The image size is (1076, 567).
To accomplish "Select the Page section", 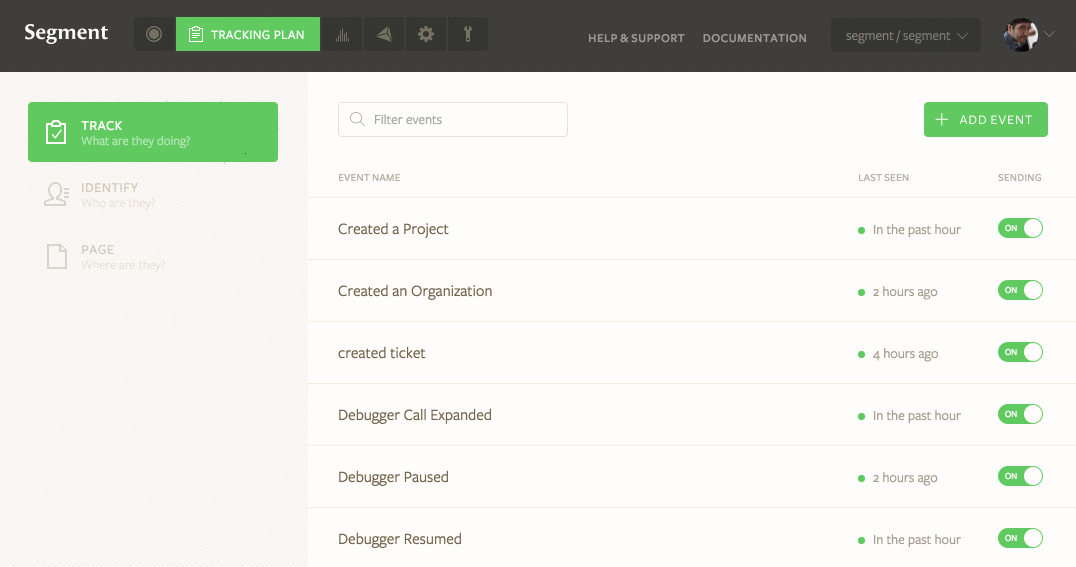I will tap(153, 257).
